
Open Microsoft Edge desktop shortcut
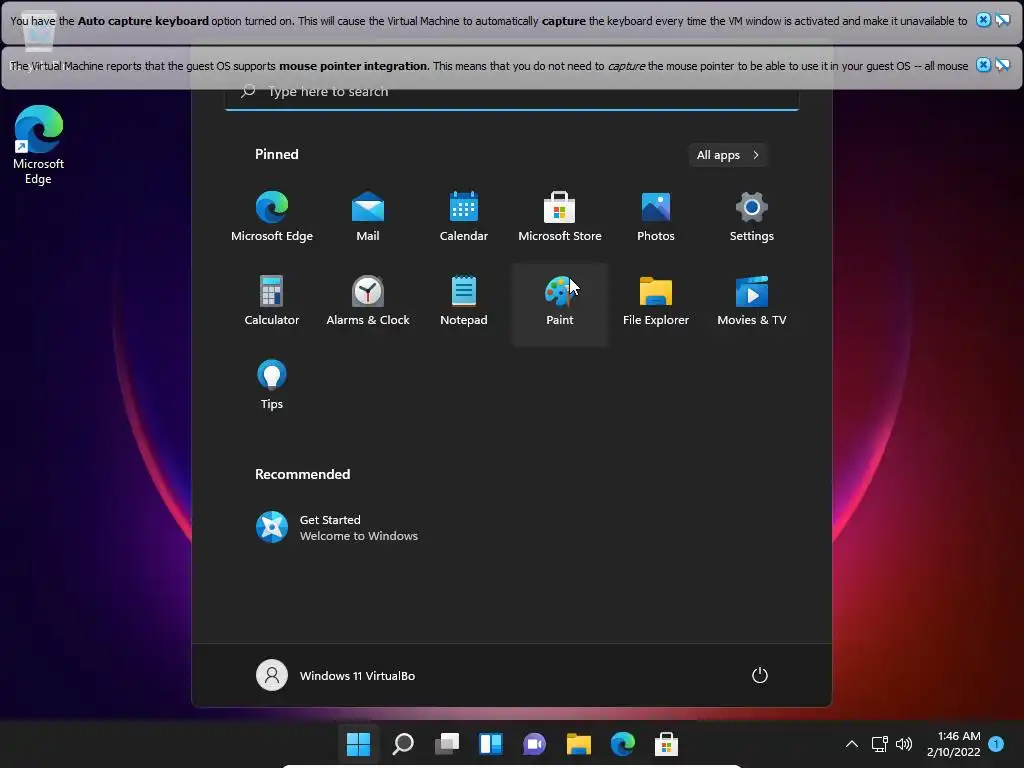[39, 144]
